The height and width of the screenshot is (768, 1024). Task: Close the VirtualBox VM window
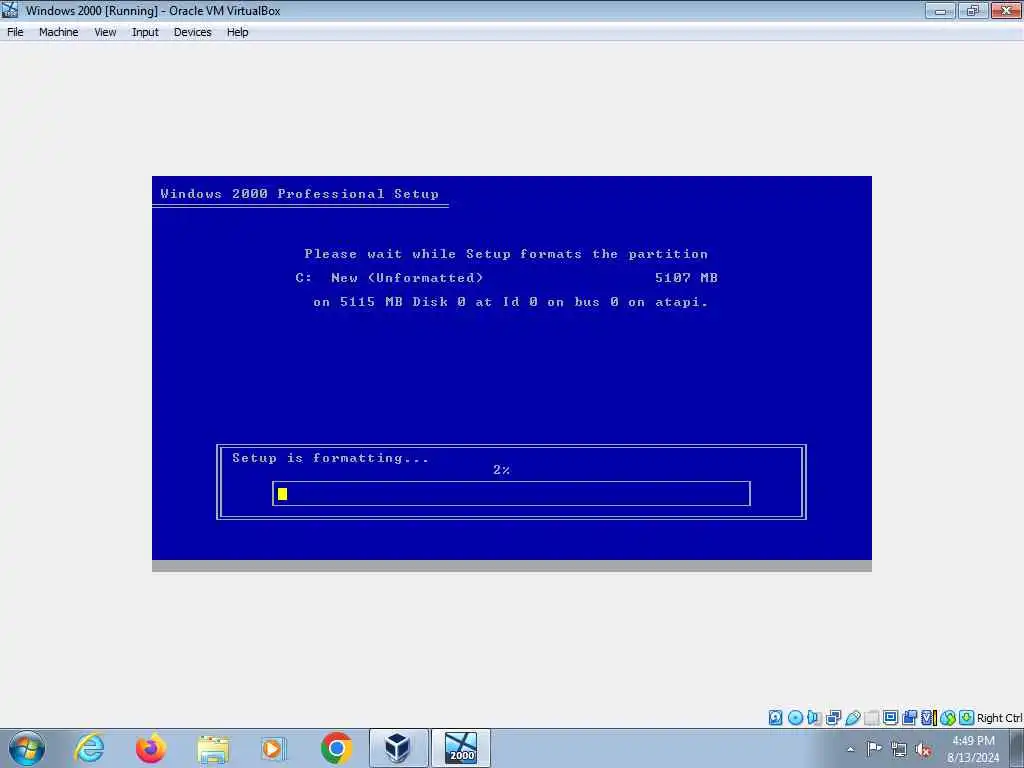[1006, 10]
